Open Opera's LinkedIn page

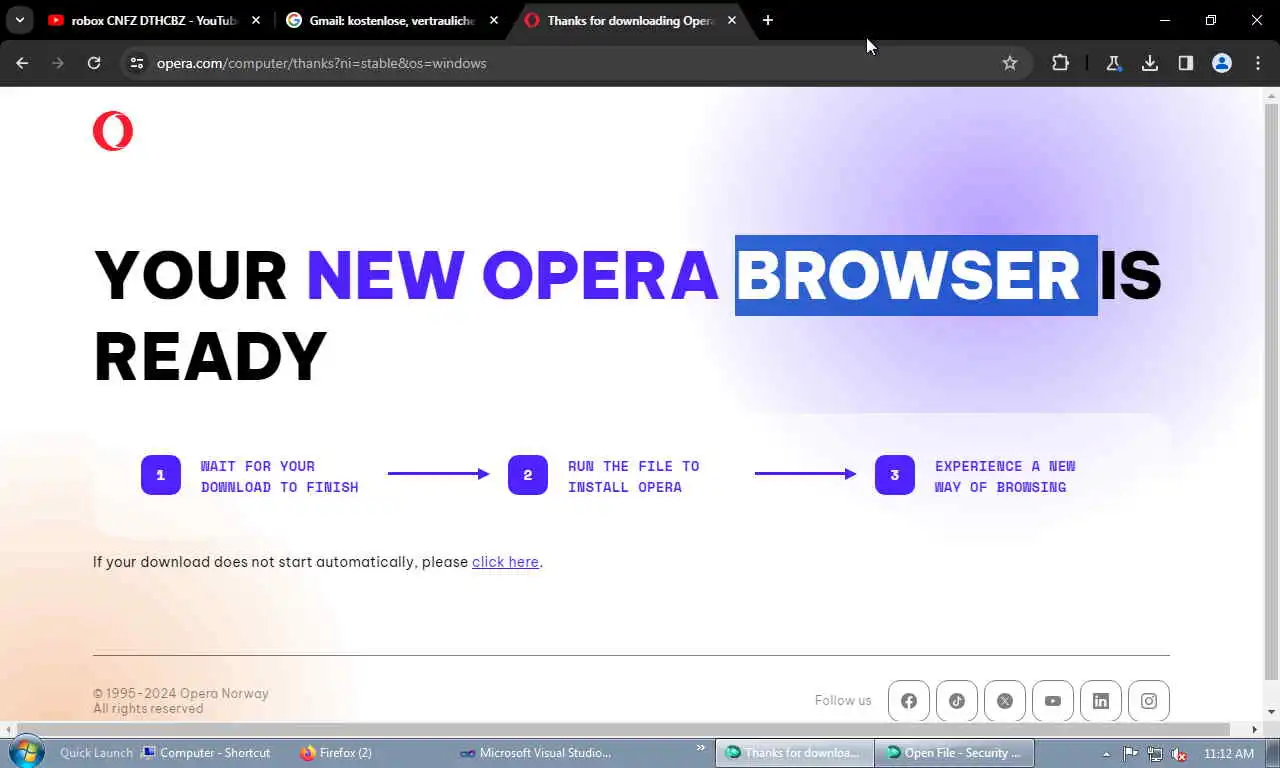1101,701
